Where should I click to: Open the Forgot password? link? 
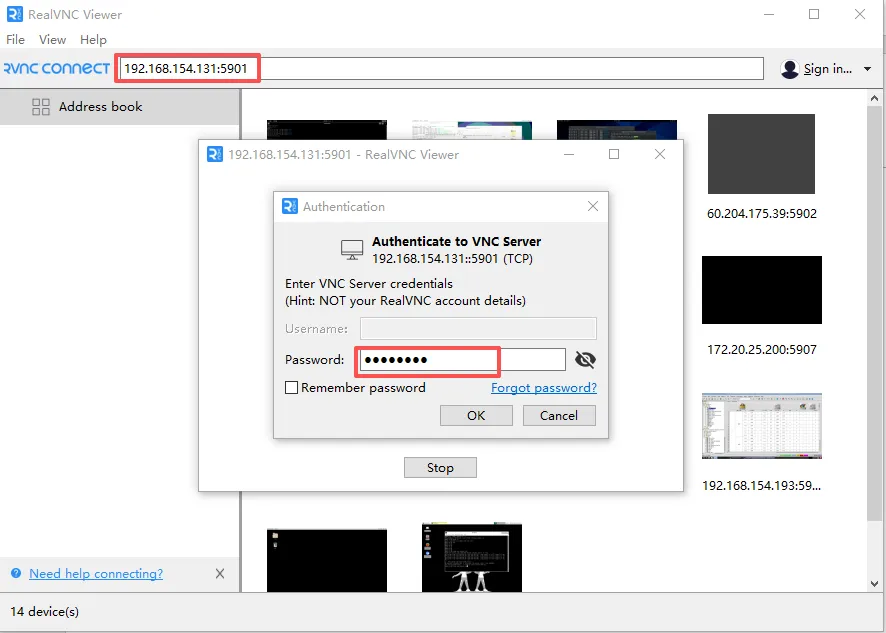click(544, 388)
